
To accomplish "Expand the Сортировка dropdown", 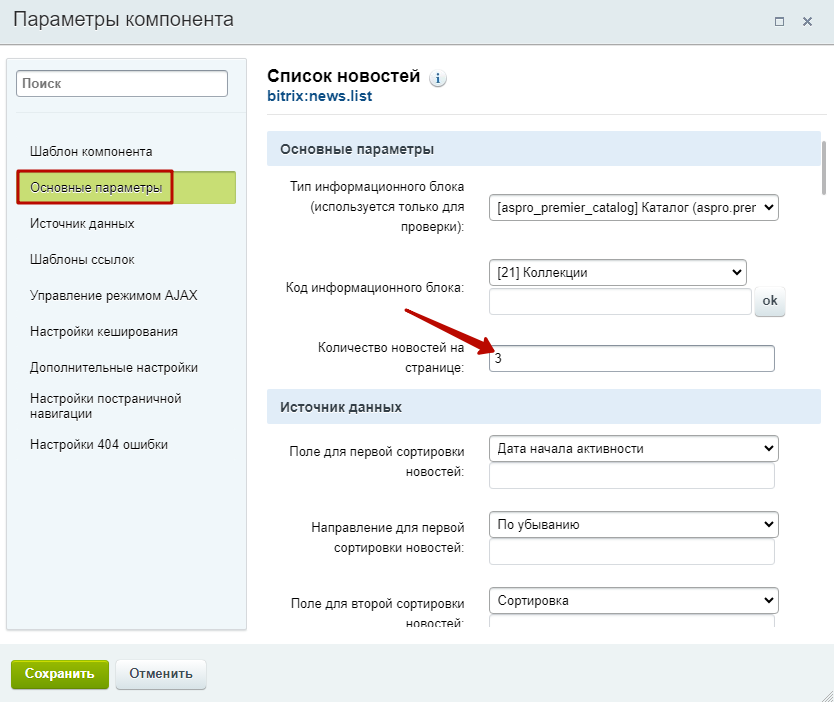I will click(633, 600).
